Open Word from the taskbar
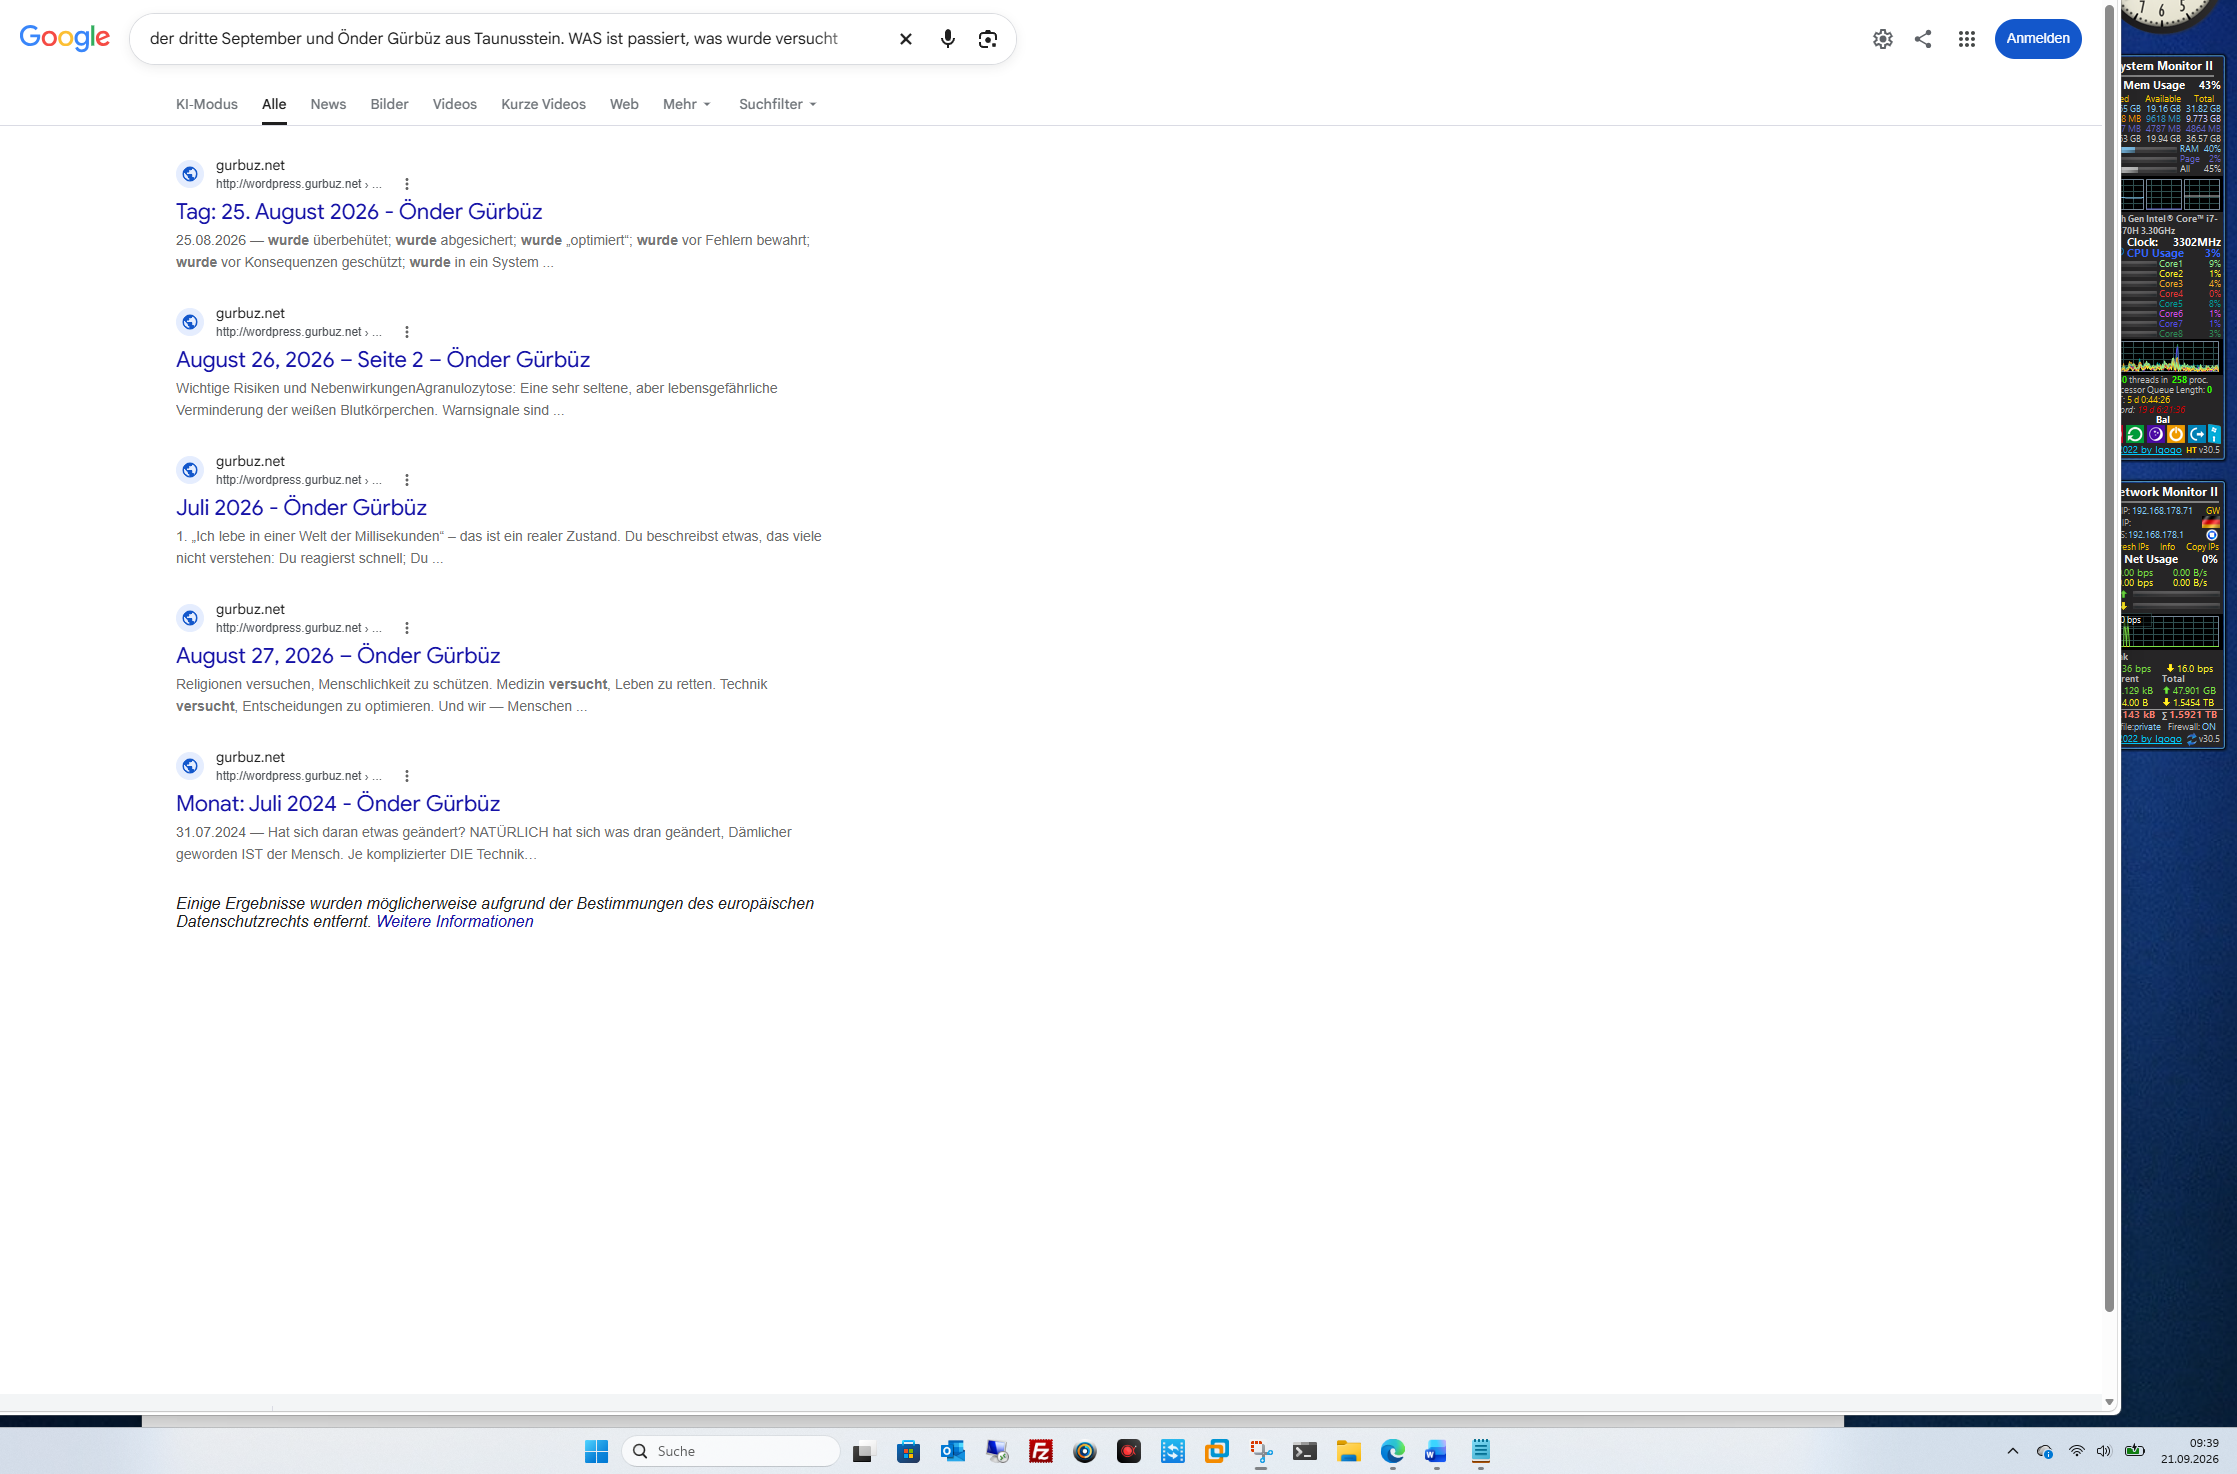Screen dimensions: 2237x1474 [1436, 1451]
